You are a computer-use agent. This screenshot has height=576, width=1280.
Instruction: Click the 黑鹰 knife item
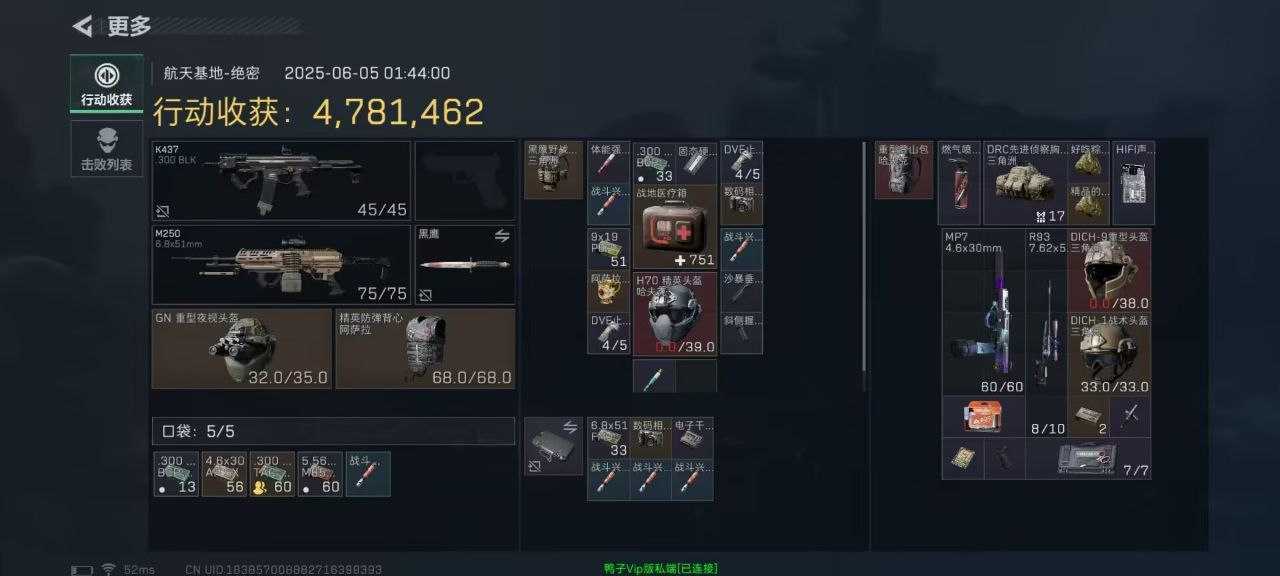pyautogui.click(x=465, y=264)
